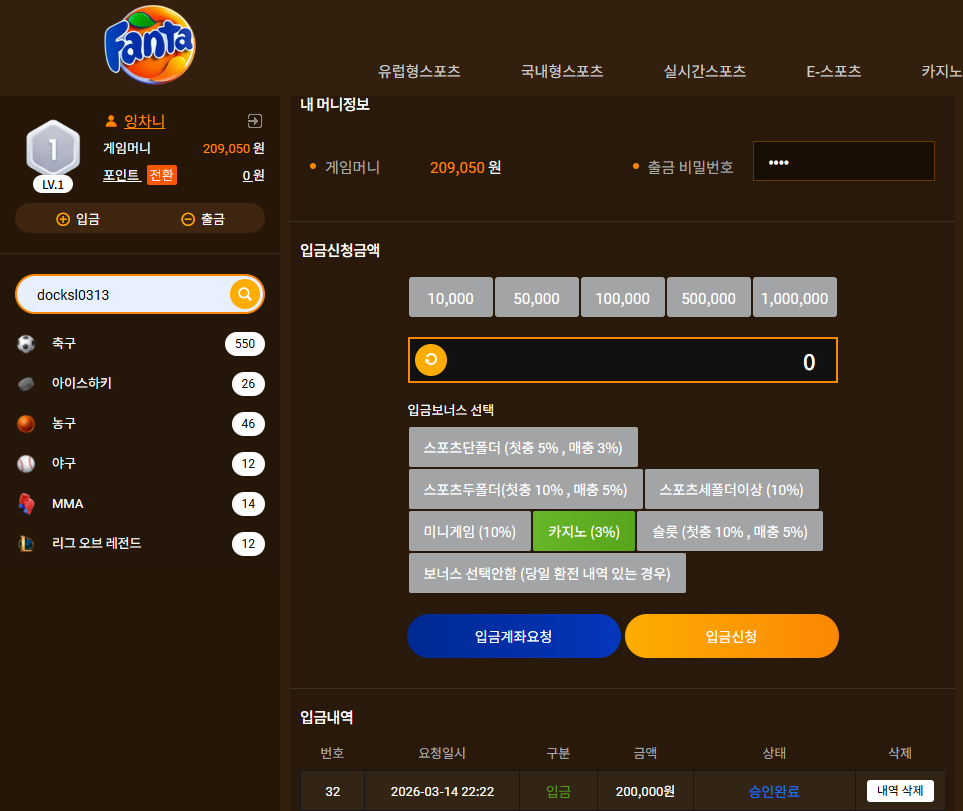Add 100,000 preset amount
Viewport: 963px width, 811px height.
pyautogui.click(x=623, y=298)
